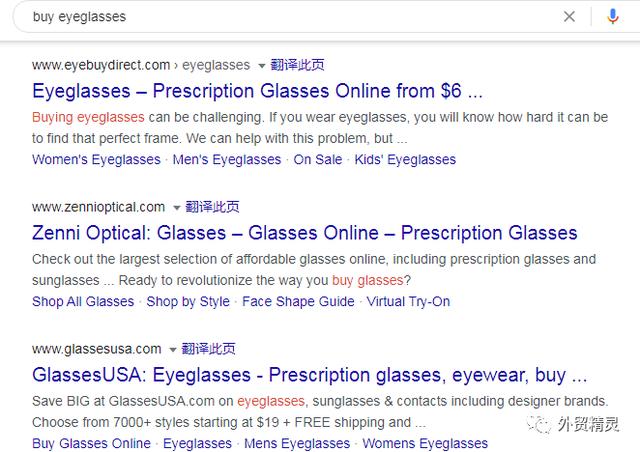Translate the zennioptical.com page via 翻译此页
The width and height of the screenshot is (640, 452).
pyautogui.click(x=212, y=207)
